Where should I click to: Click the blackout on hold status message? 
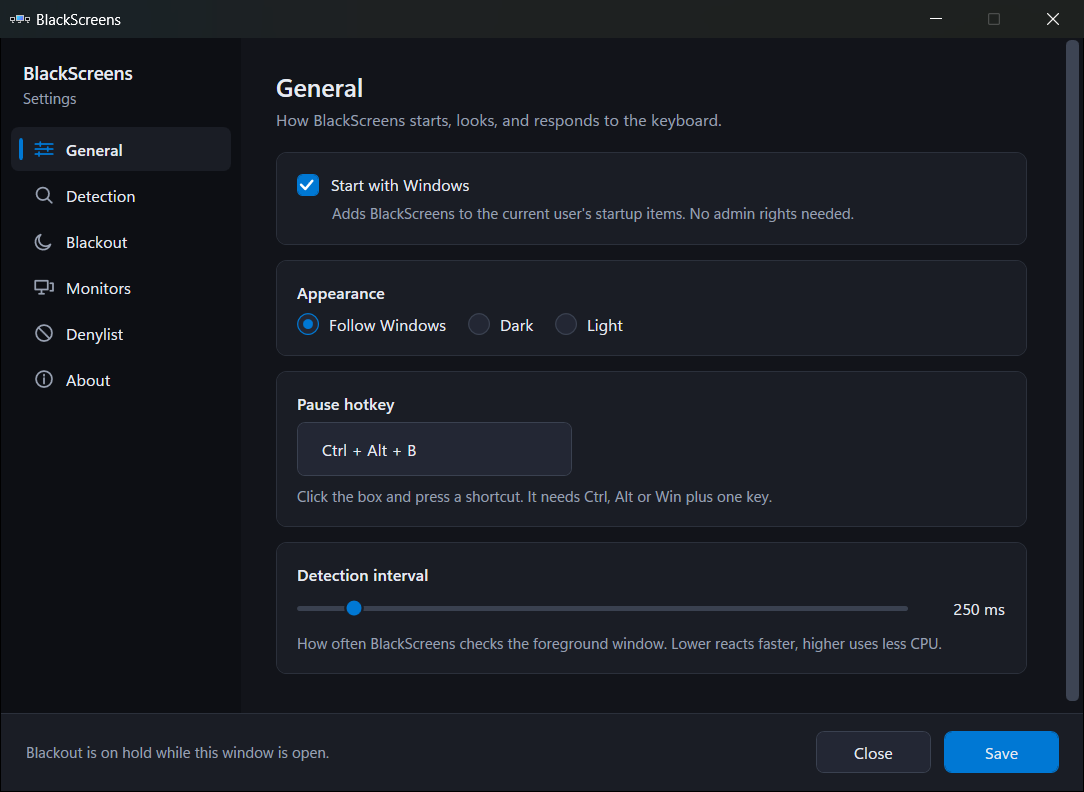coord(178,753)
